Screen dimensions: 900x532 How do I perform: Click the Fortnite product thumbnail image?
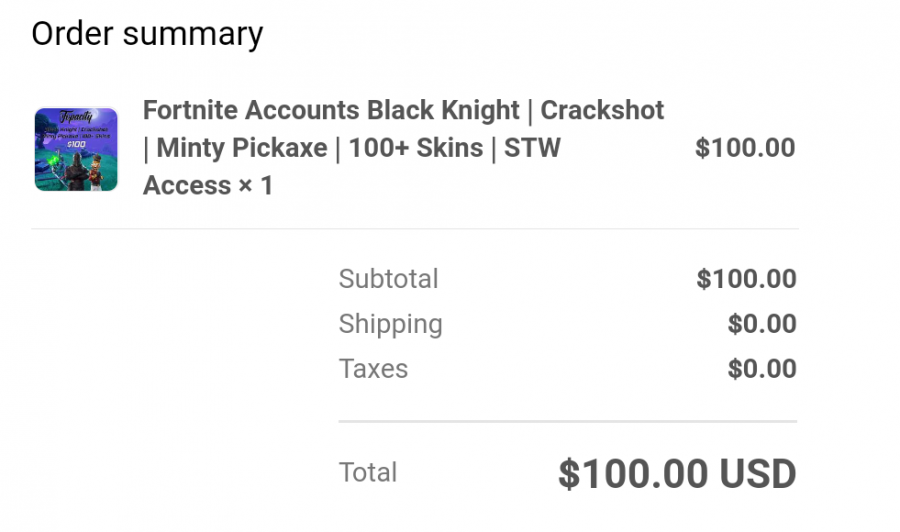pos(76,149)
